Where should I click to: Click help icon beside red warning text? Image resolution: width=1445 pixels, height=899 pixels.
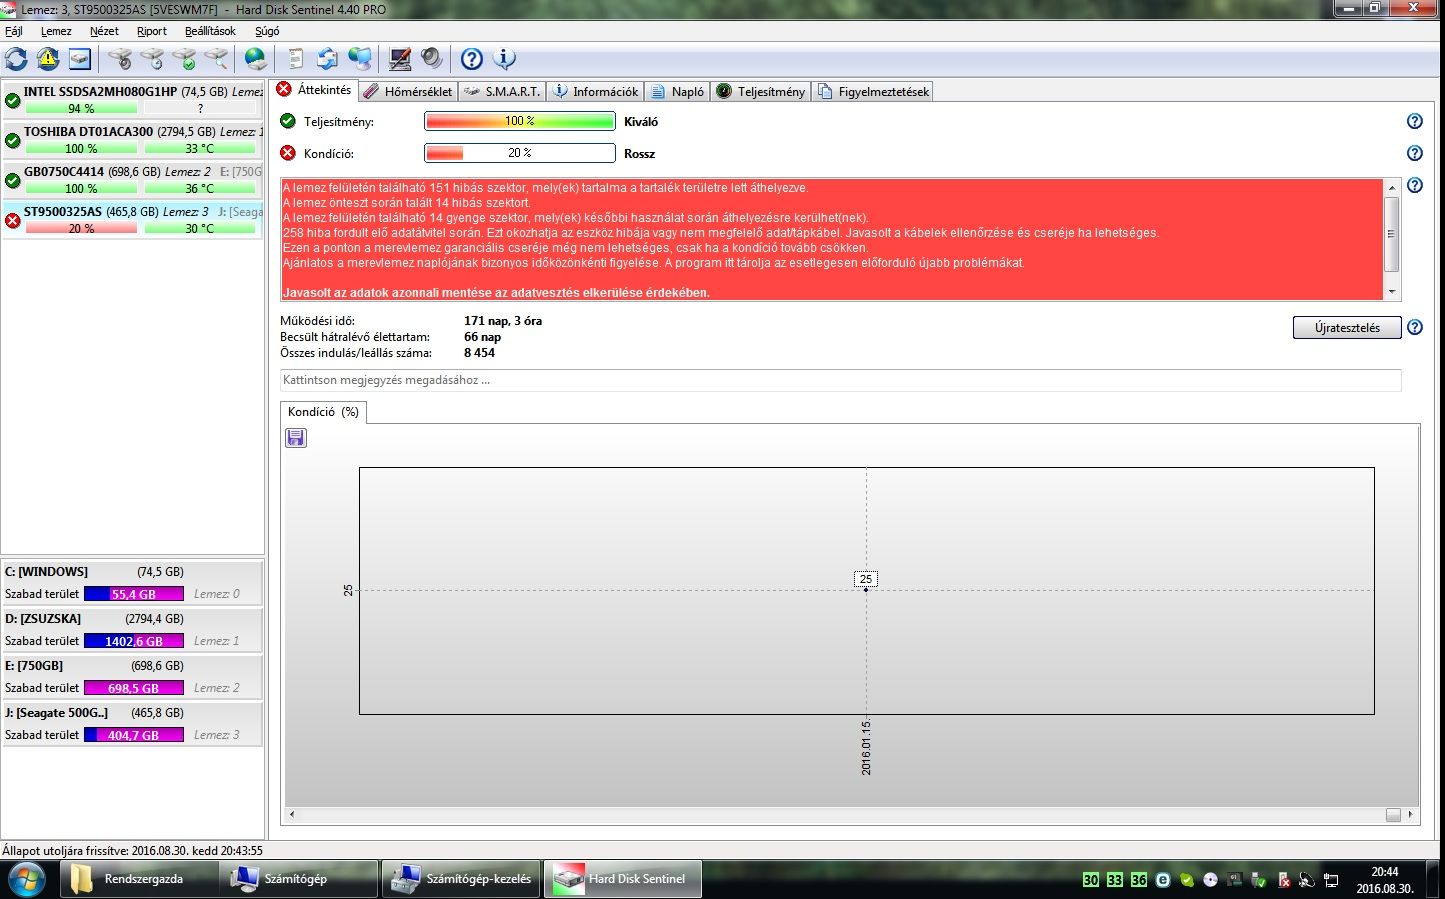(x=1414, y=185)
